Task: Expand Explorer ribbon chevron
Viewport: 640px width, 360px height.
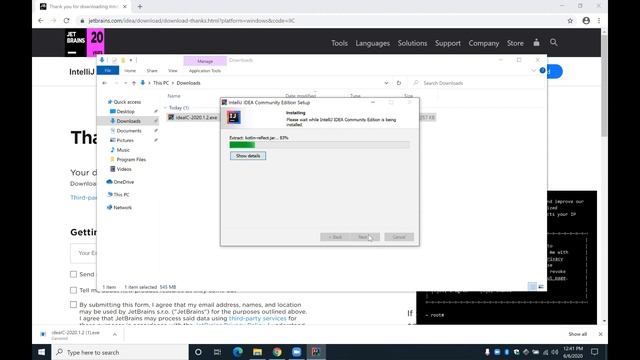Action: pos(533,71)
